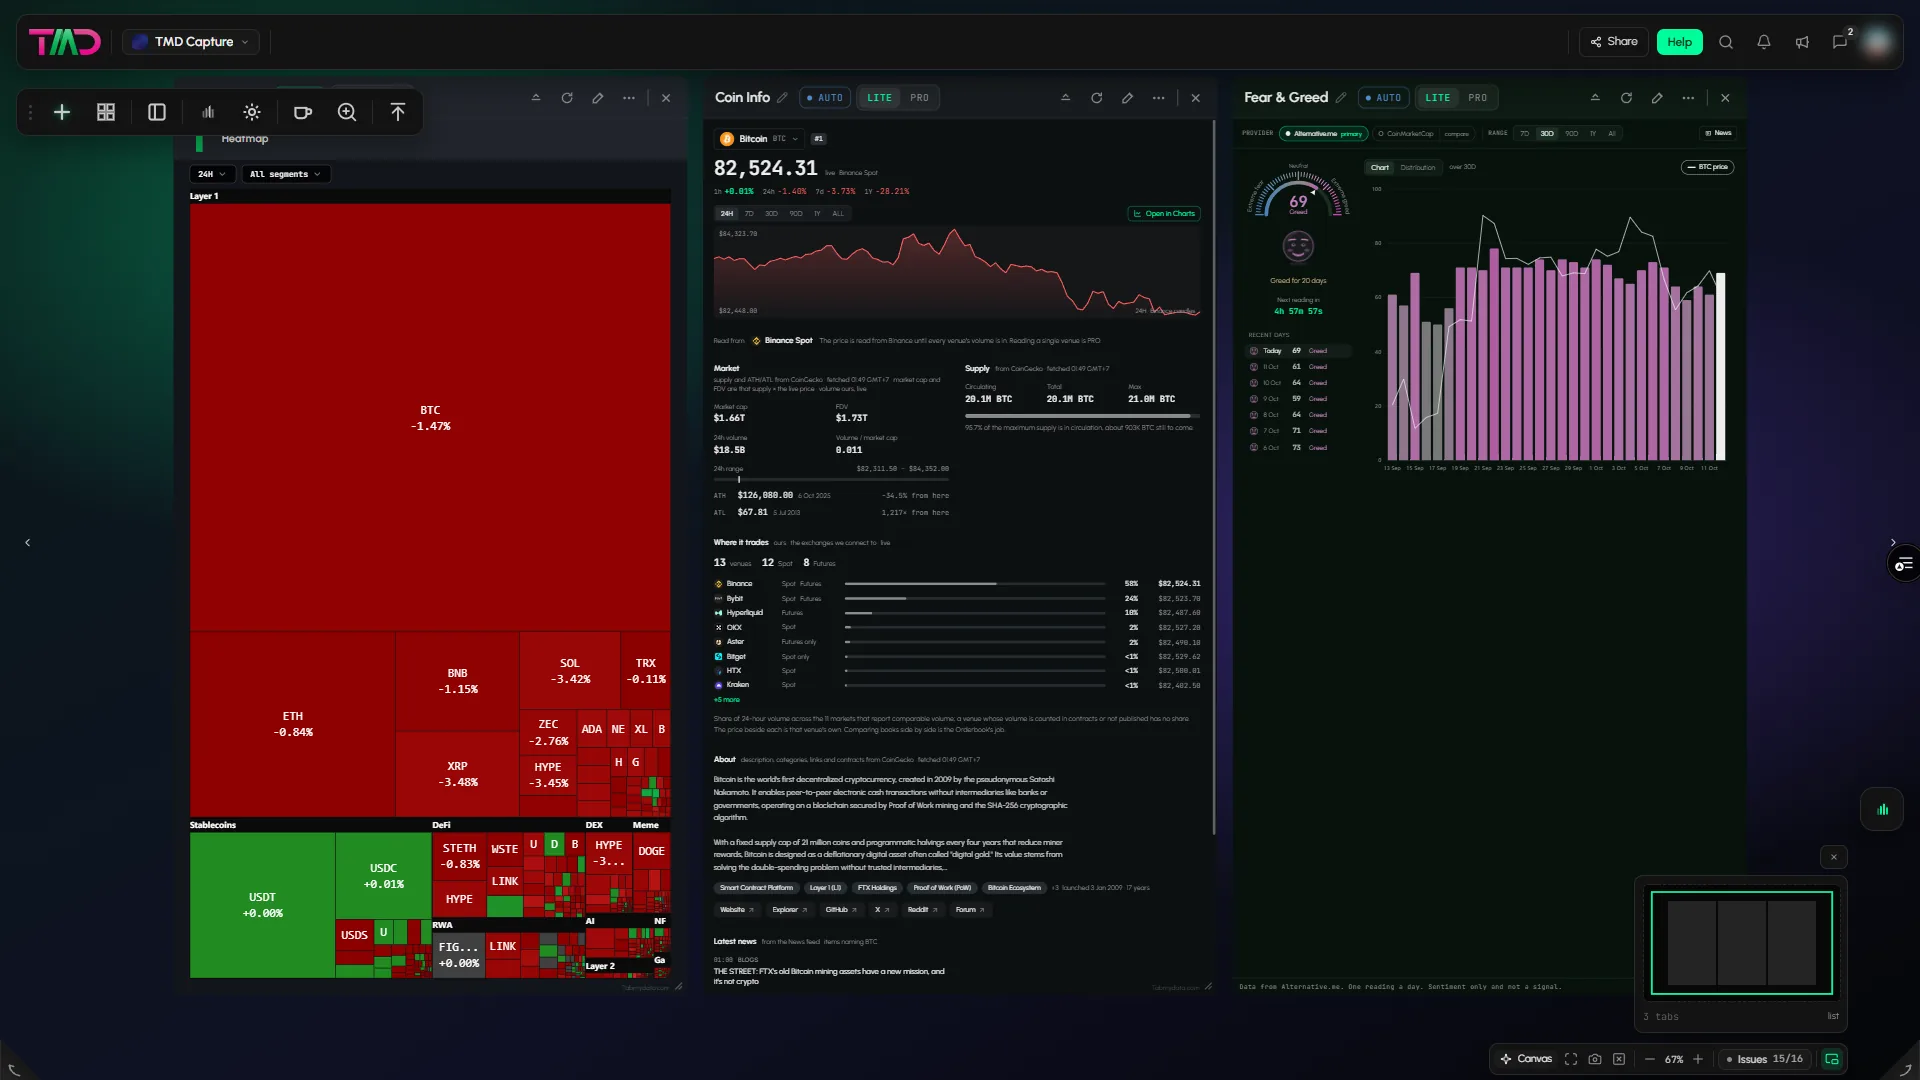
Task: Refresh the Coin Info panel
Action: [x=1097, y=98]
